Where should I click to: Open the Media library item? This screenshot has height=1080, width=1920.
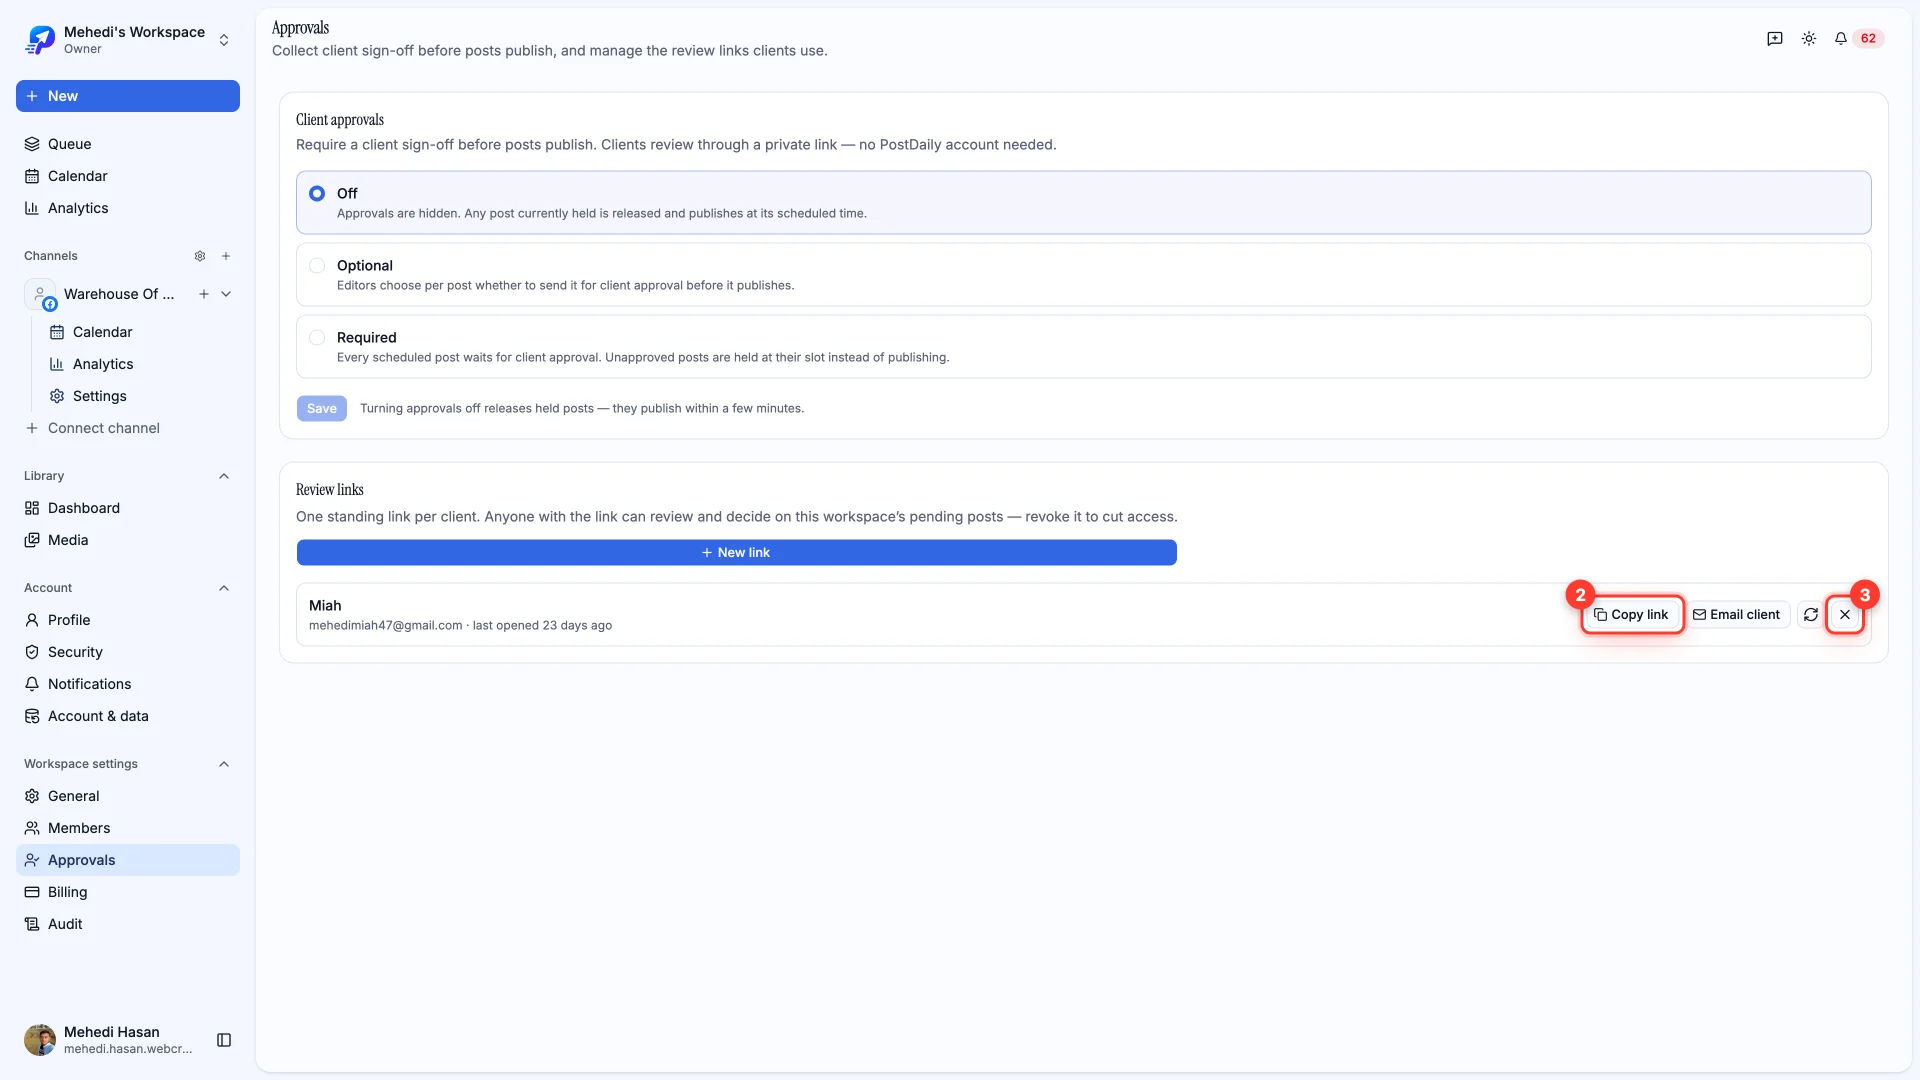(128, 540)
